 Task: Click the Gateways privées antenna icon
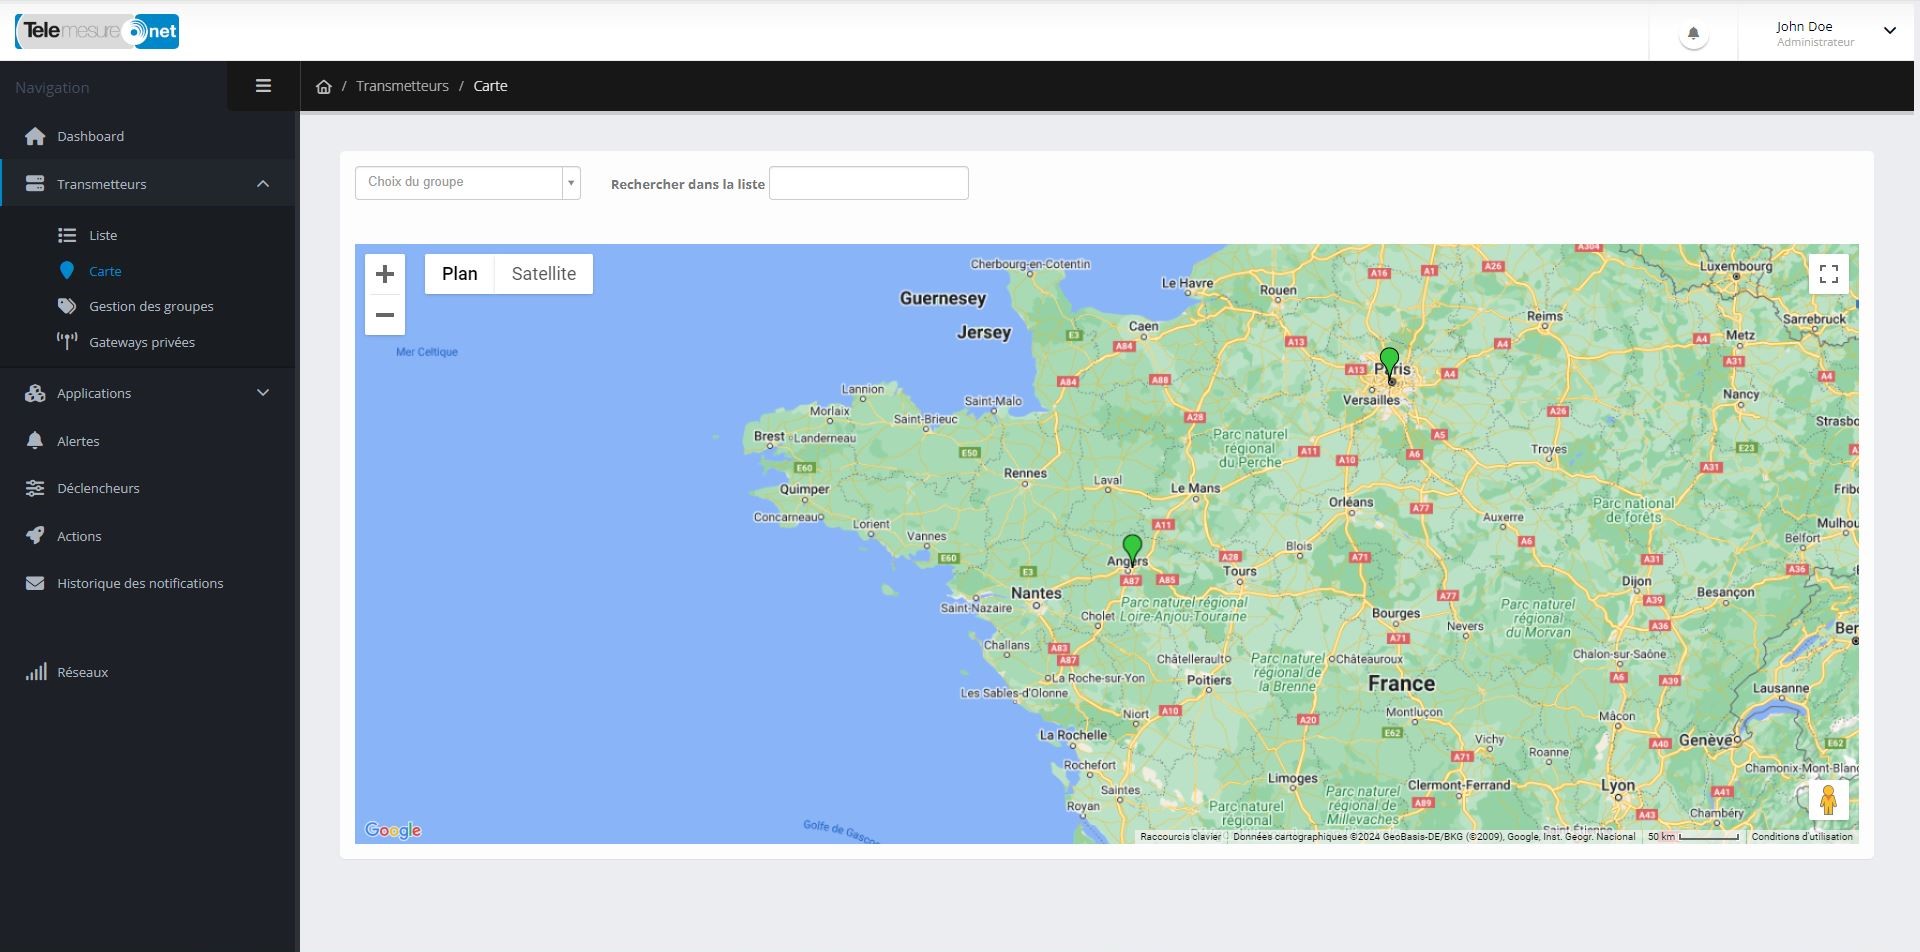point(67,342)
